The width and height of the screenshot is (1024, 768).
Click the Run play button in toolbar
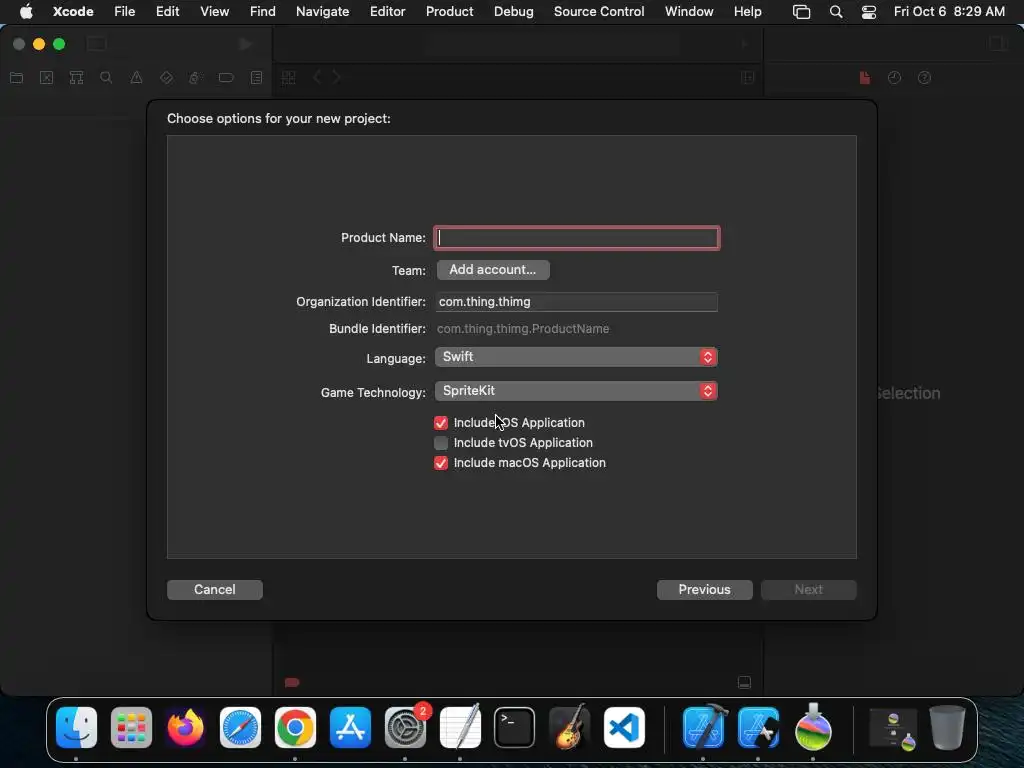(246, 44)
